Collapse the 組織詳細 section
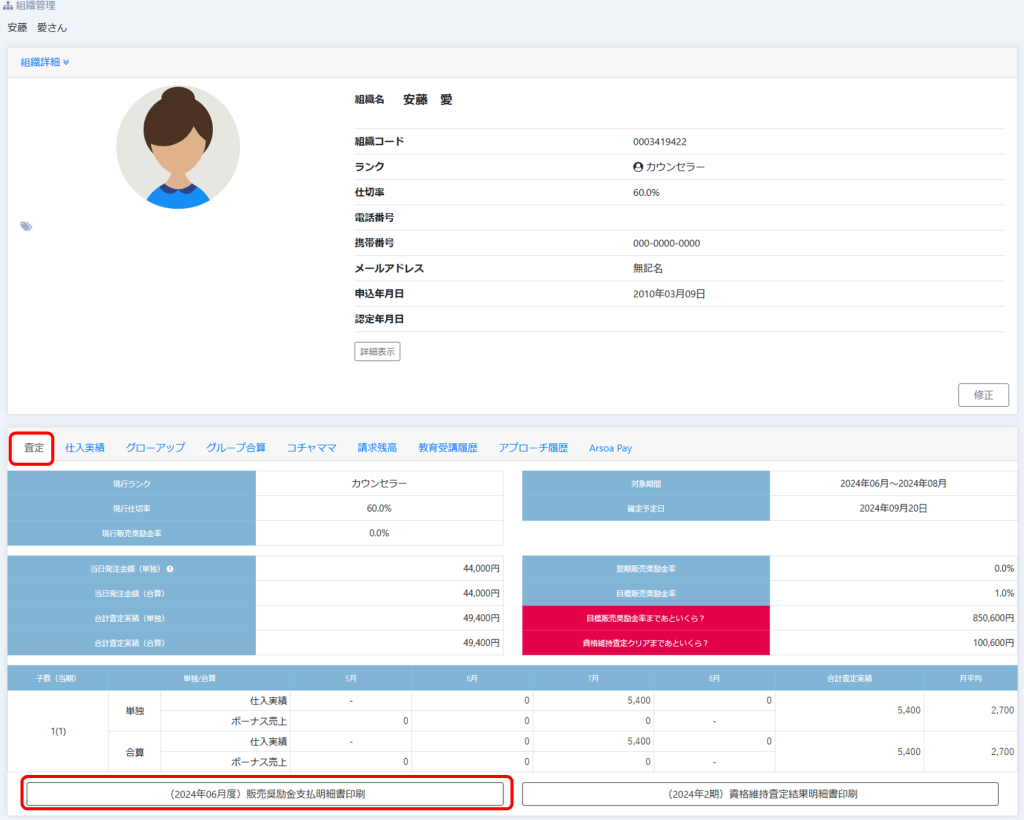Viewport: 1024px width, 820px height. [45, 62]
